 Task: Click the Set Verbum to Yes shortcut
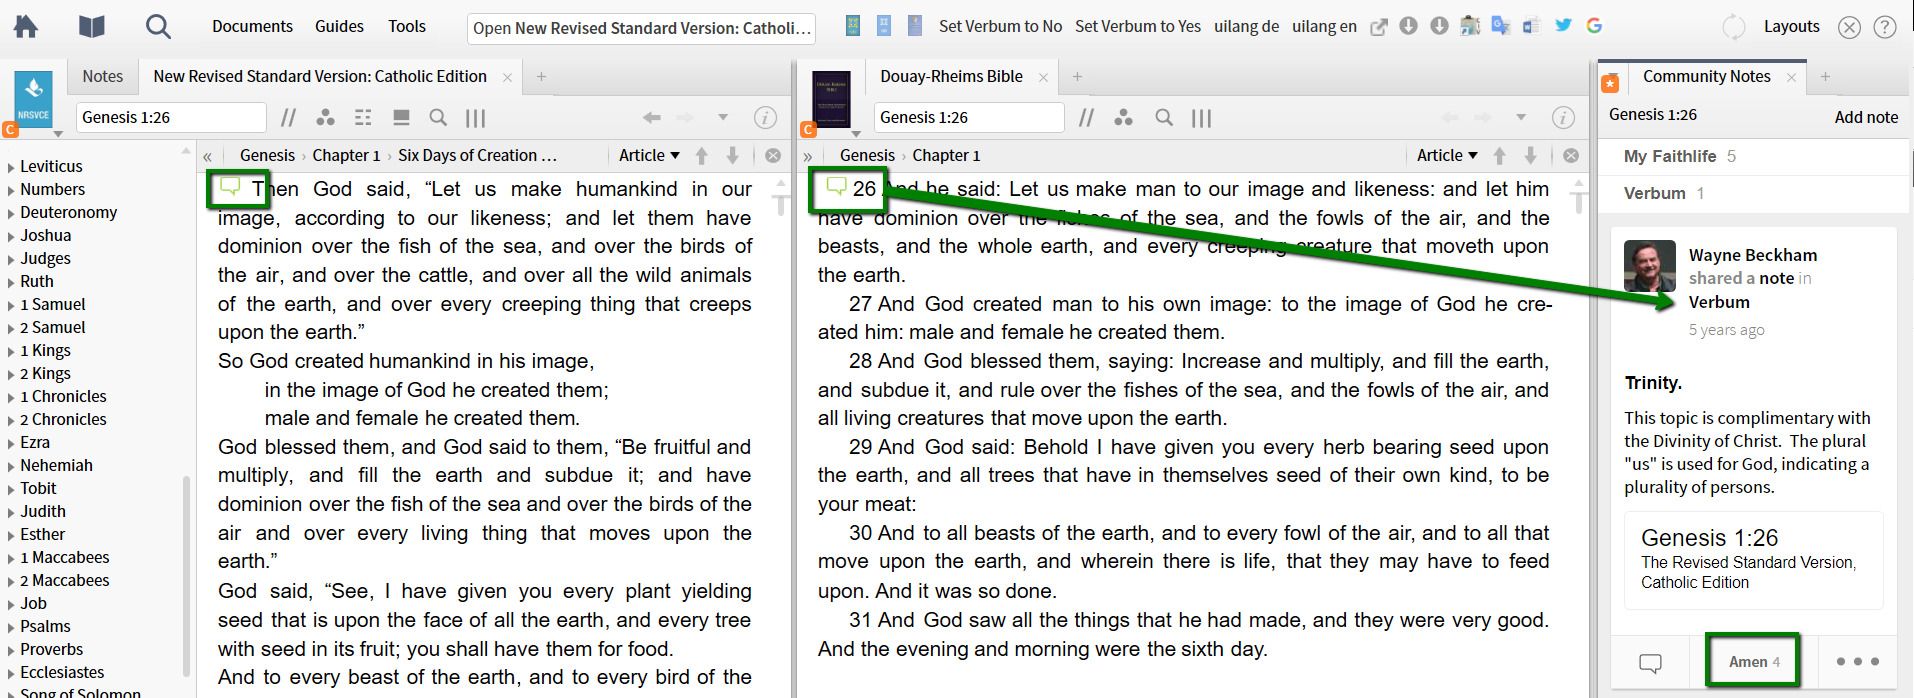tap(1138, 27)
